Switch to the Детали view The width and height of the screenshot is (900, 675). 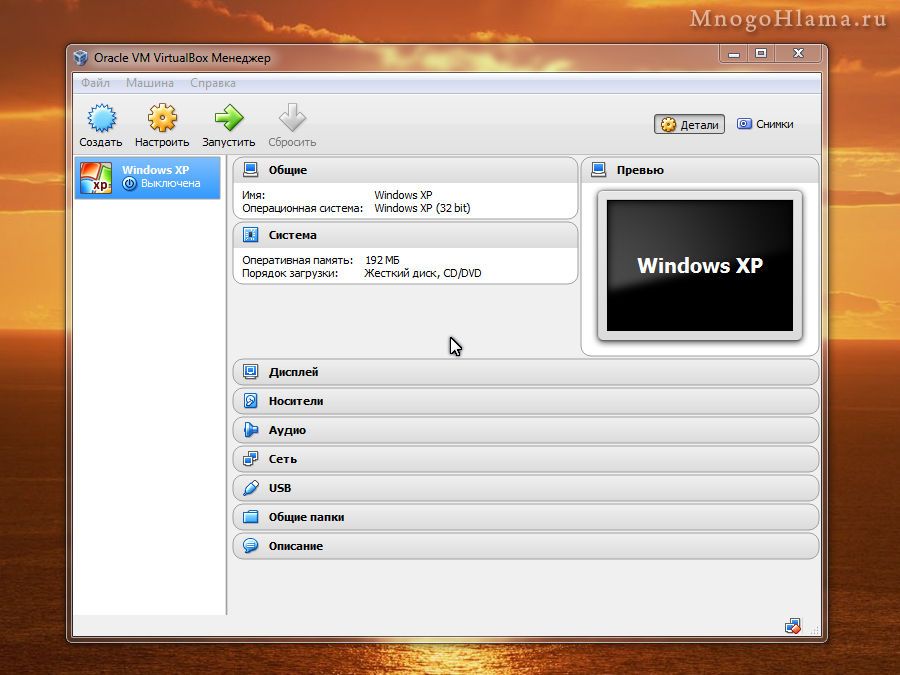pos(689,125)
